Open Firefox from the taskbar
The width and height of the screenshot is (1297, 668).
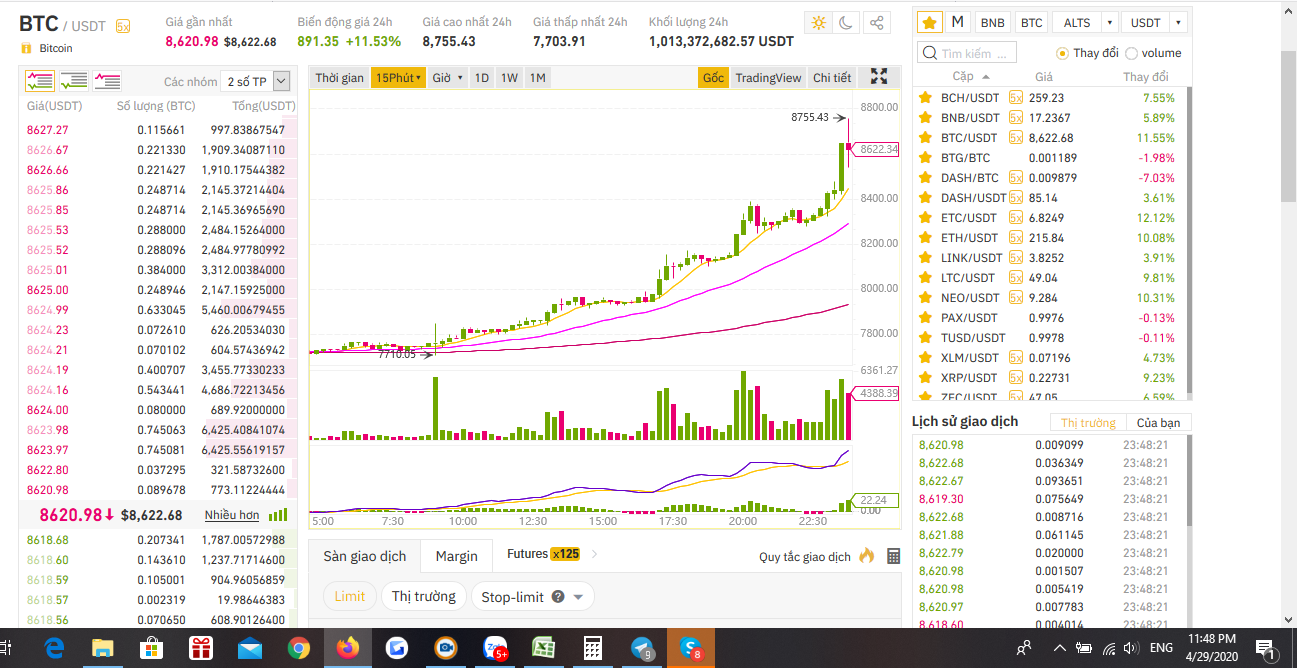(347, 648)
